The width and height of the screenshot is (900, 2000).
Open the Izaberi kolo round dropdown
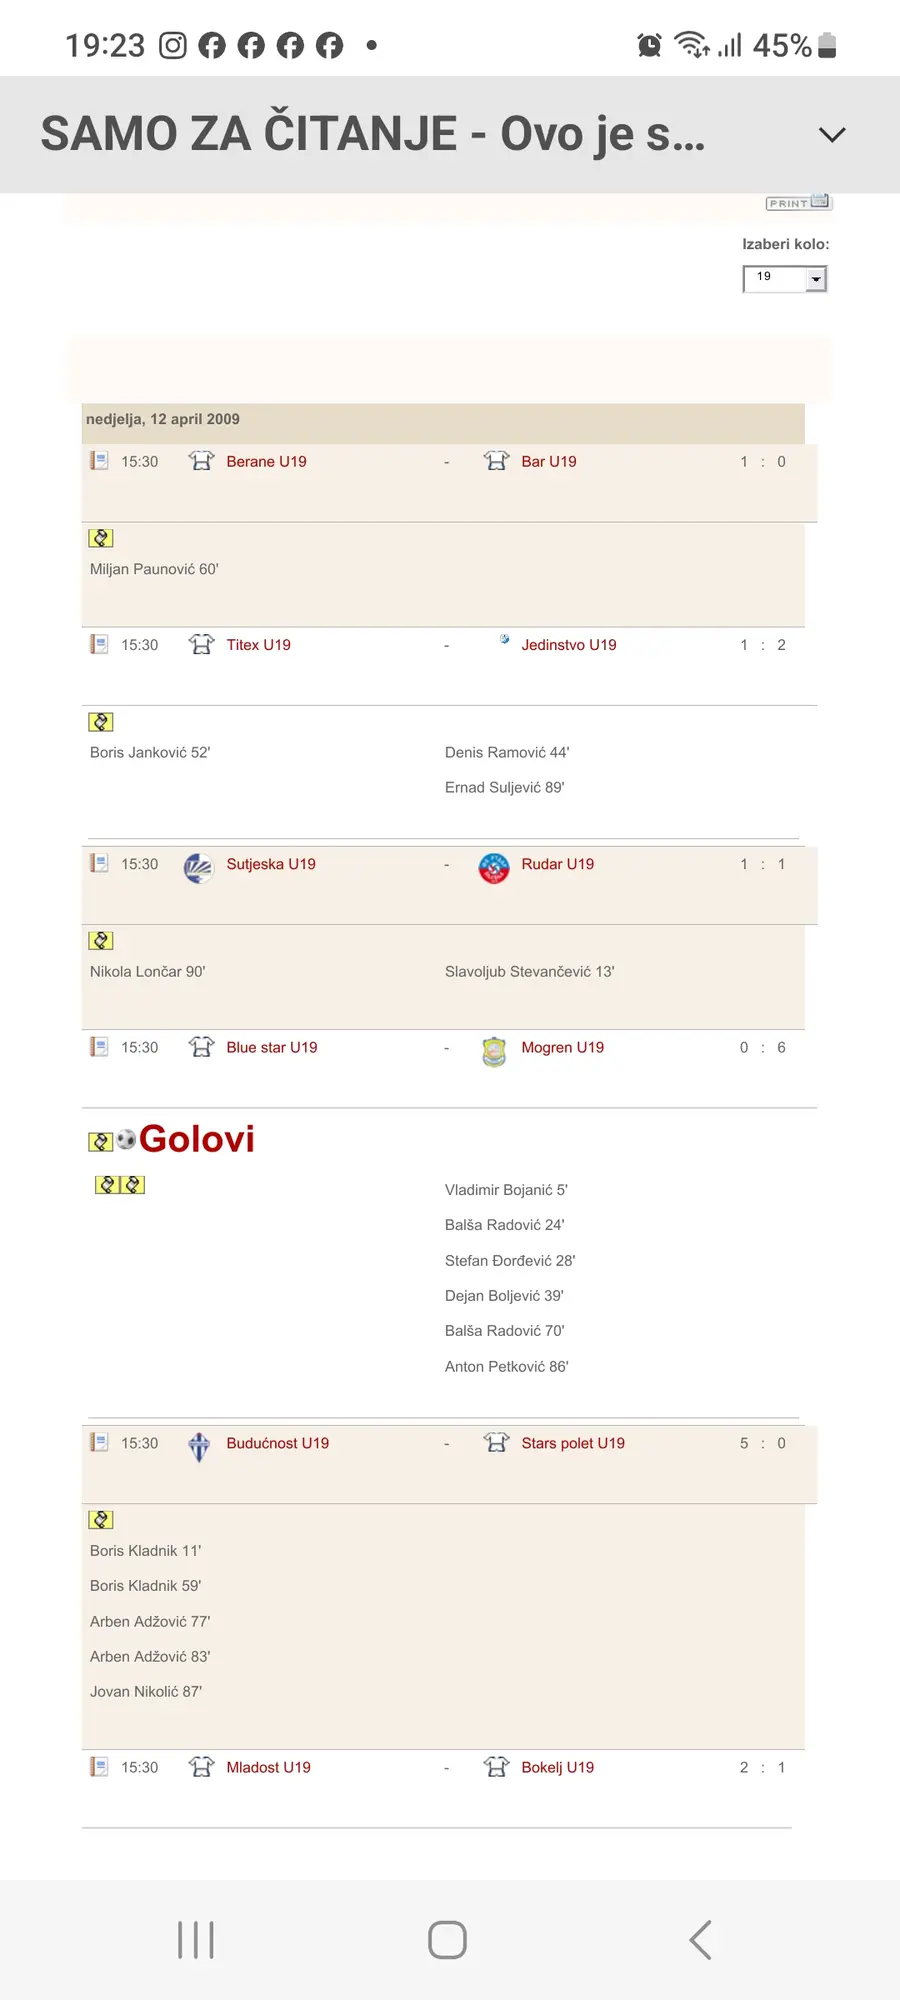[785, 278]
